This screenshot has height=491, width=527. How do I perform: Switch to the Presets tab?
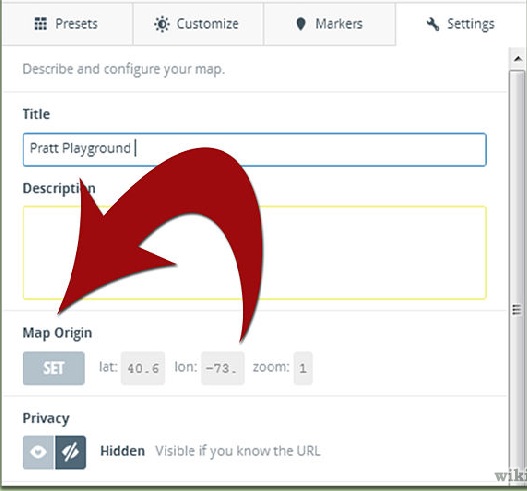(x=67, y=24)
